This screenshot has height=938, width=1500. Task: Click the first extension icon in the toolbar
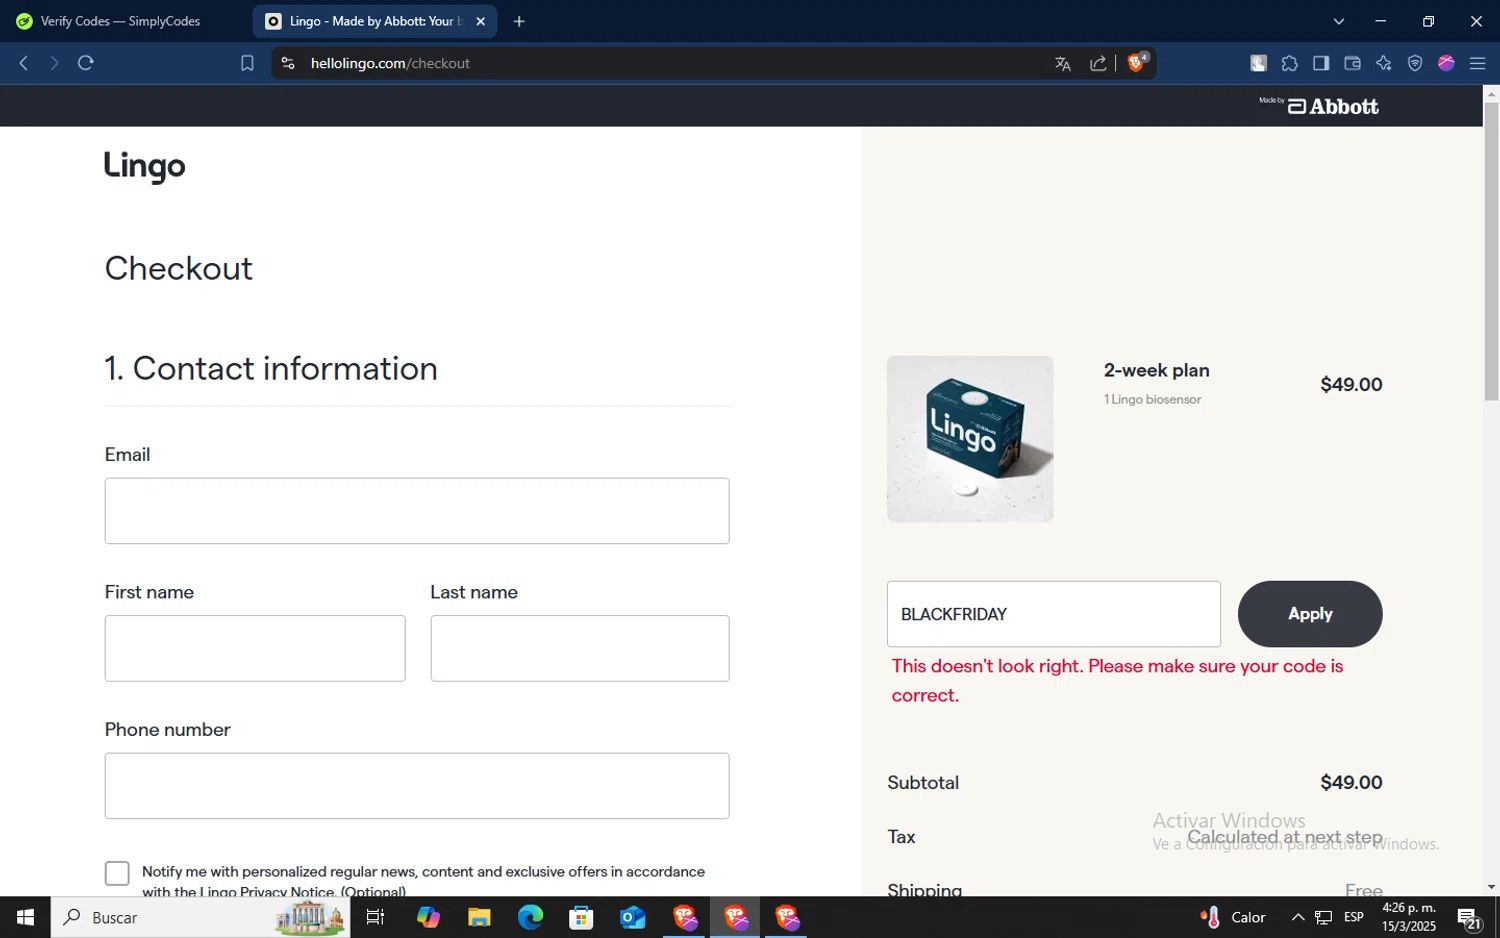[1258, 63]
